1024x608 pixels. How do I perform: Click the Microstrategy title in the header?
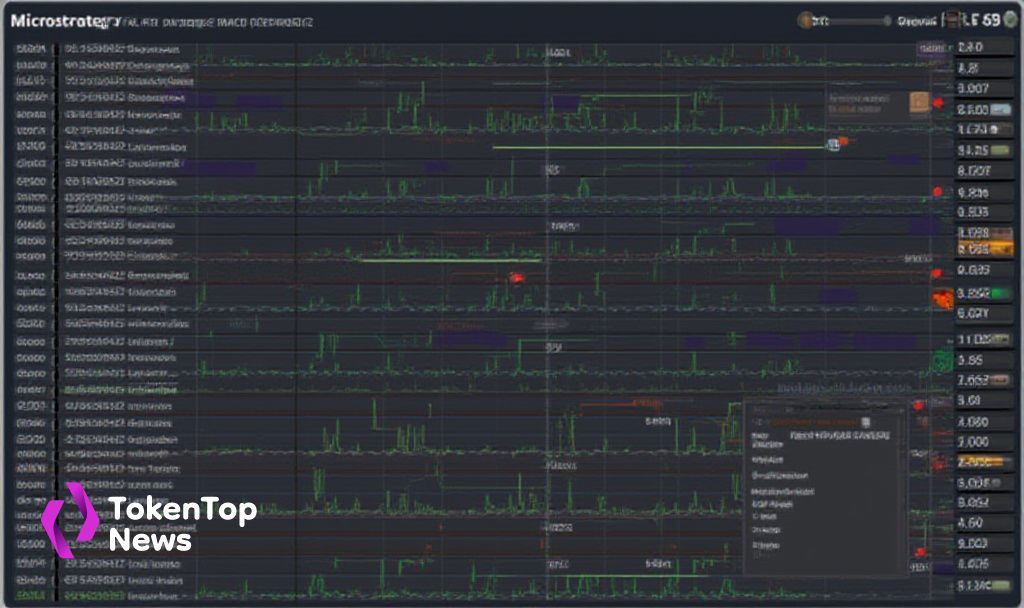(x=65, y=21)
